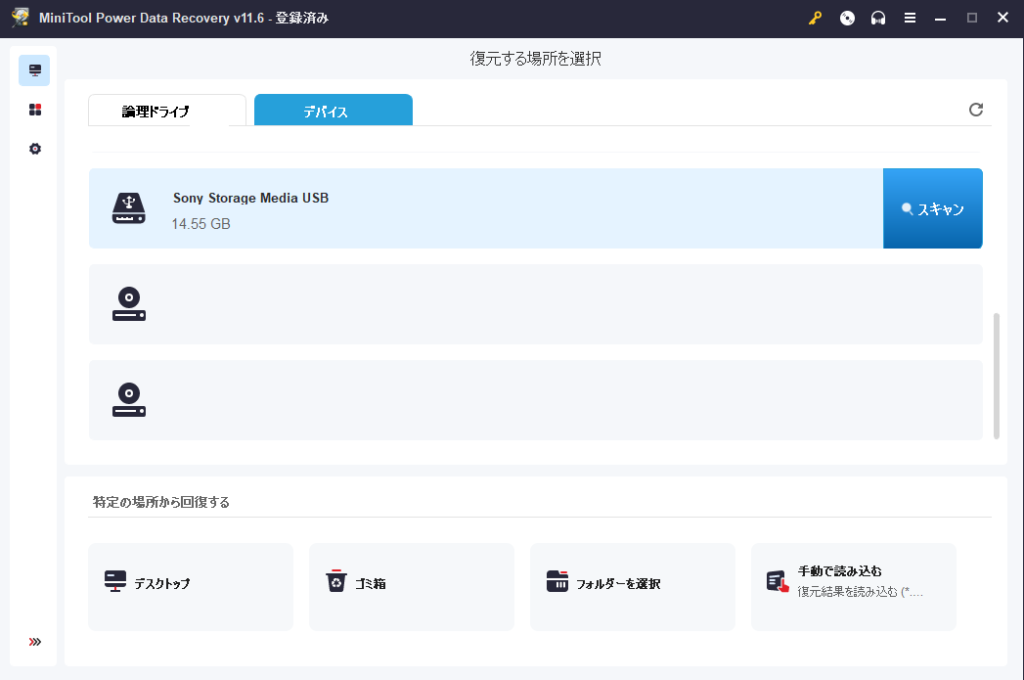This screenshot has width=1024, height=680.
Task: Open the hamburger menu in title bar
Action: (910, 18)
